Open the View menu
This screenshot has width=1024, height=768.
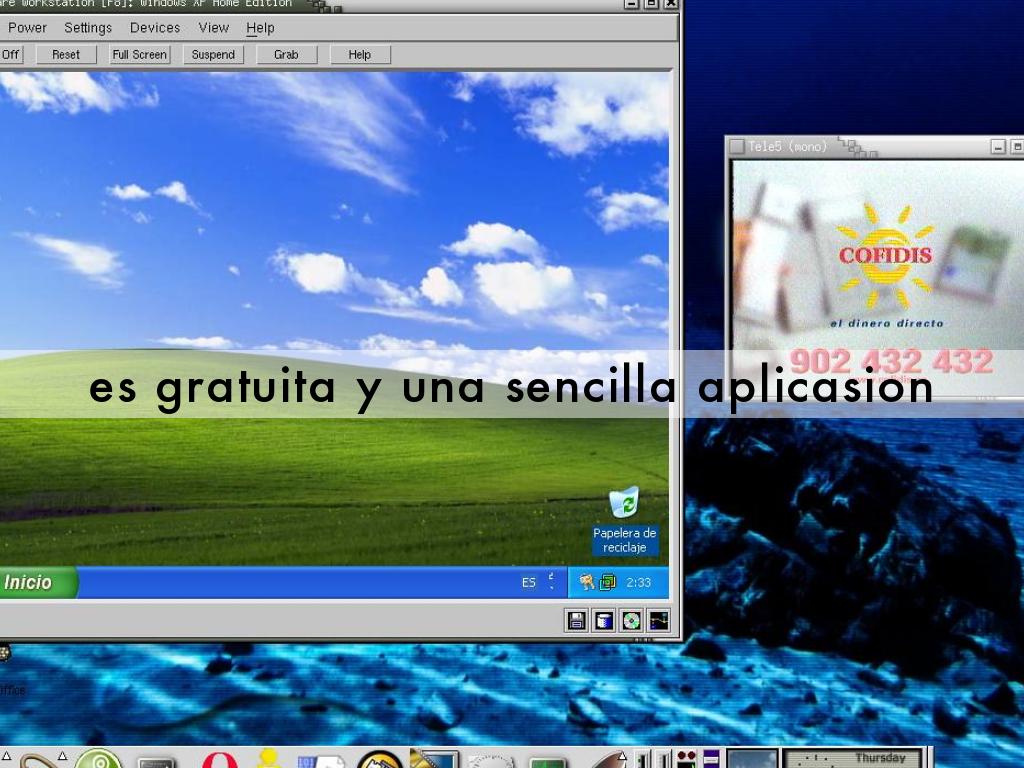click(x=214, y=28)
